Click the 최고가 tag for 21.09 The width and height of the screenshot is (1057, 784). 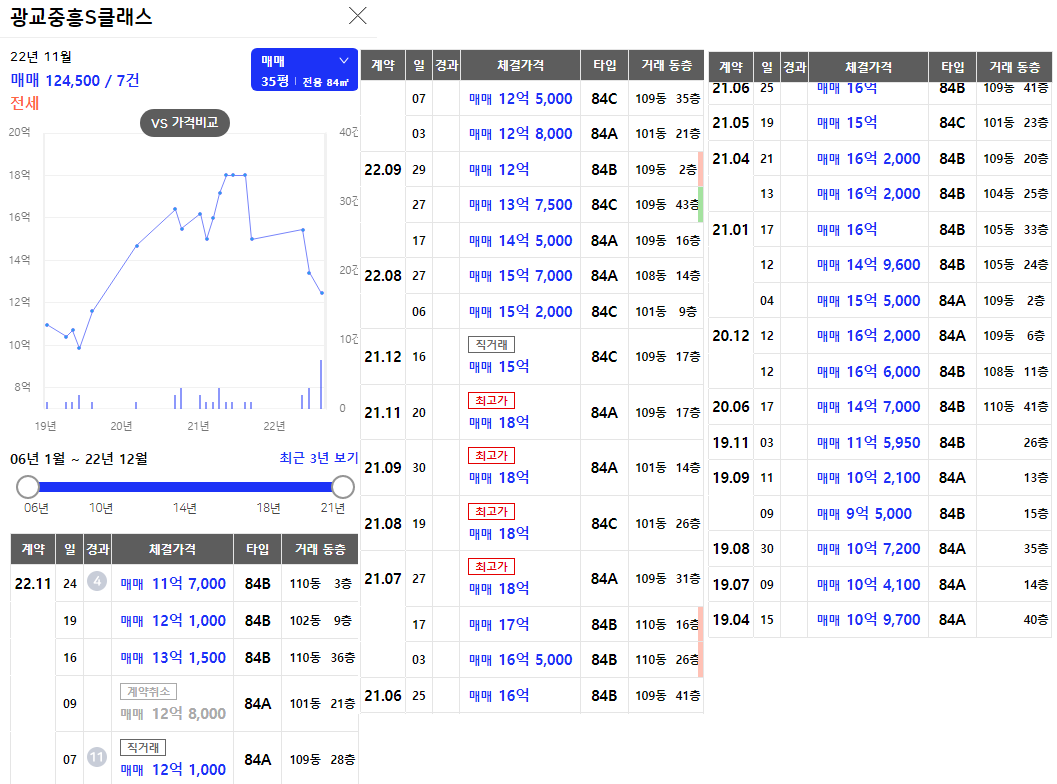(491, 456)
